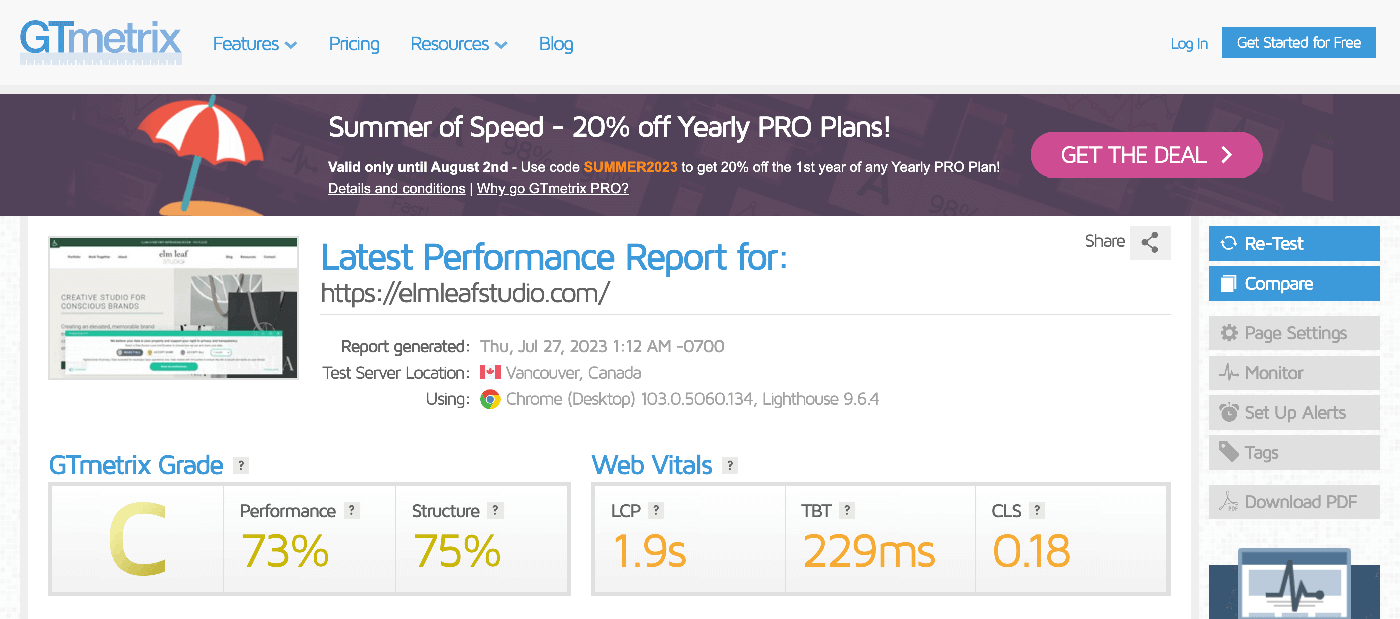The width and height of the screenshot is (1400, 619).
Task: Click help icon beside Web Vitals heading
Action: pyautogui.click(x=730, y=465)
